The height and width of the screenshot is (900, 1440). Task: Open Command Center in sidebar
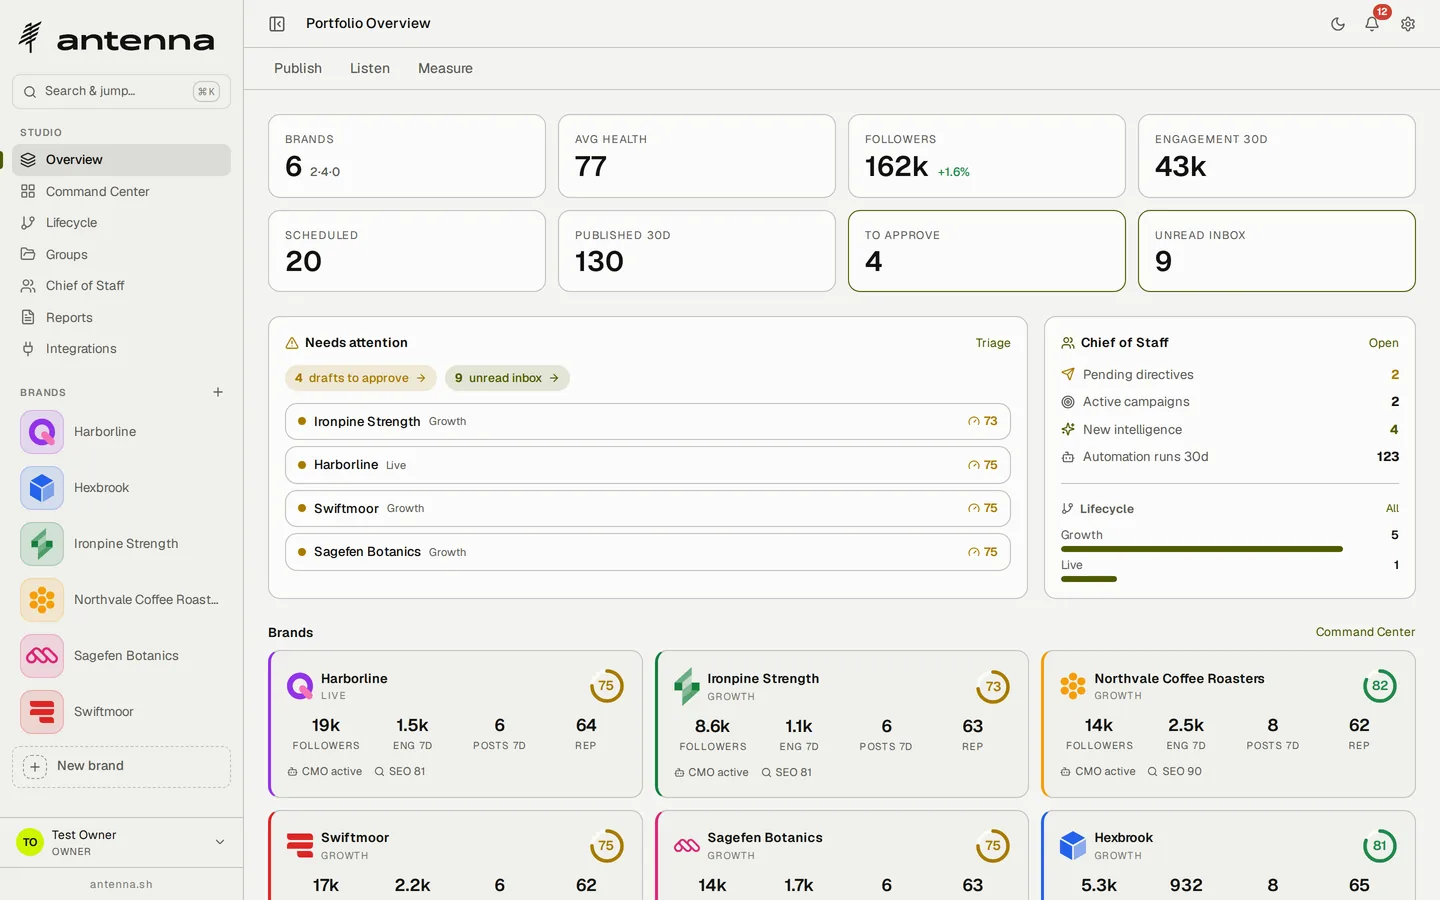(121, 191)
